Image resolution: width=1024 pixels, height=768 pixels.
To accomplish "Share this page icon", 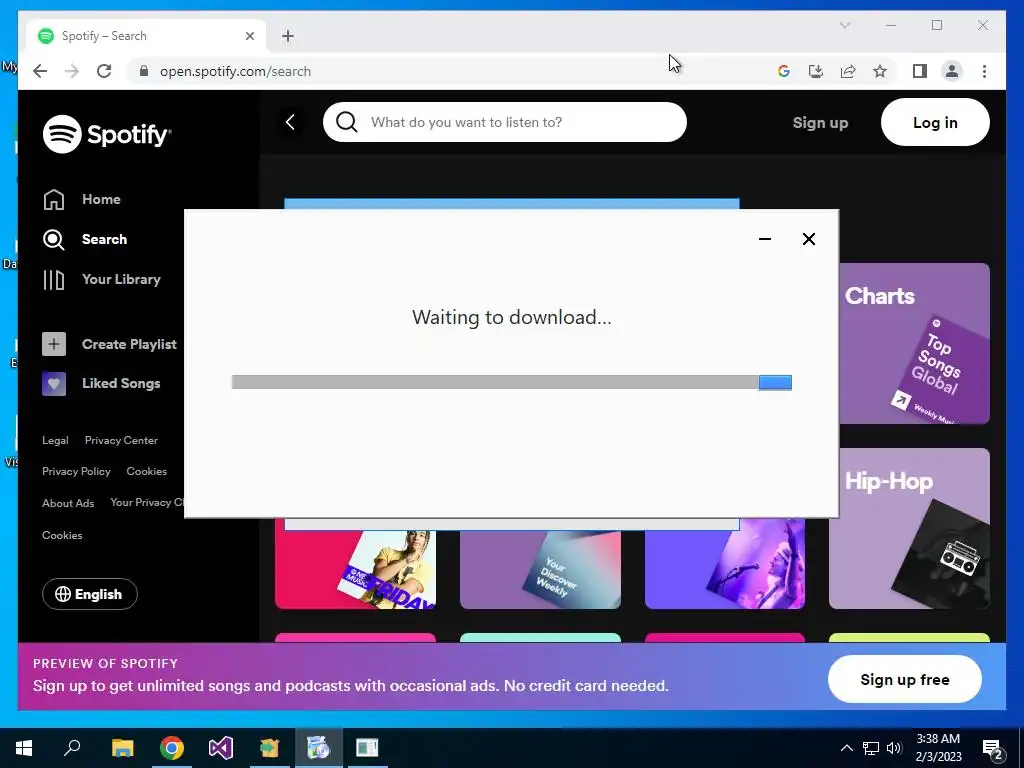I will (x=848, y=71).
